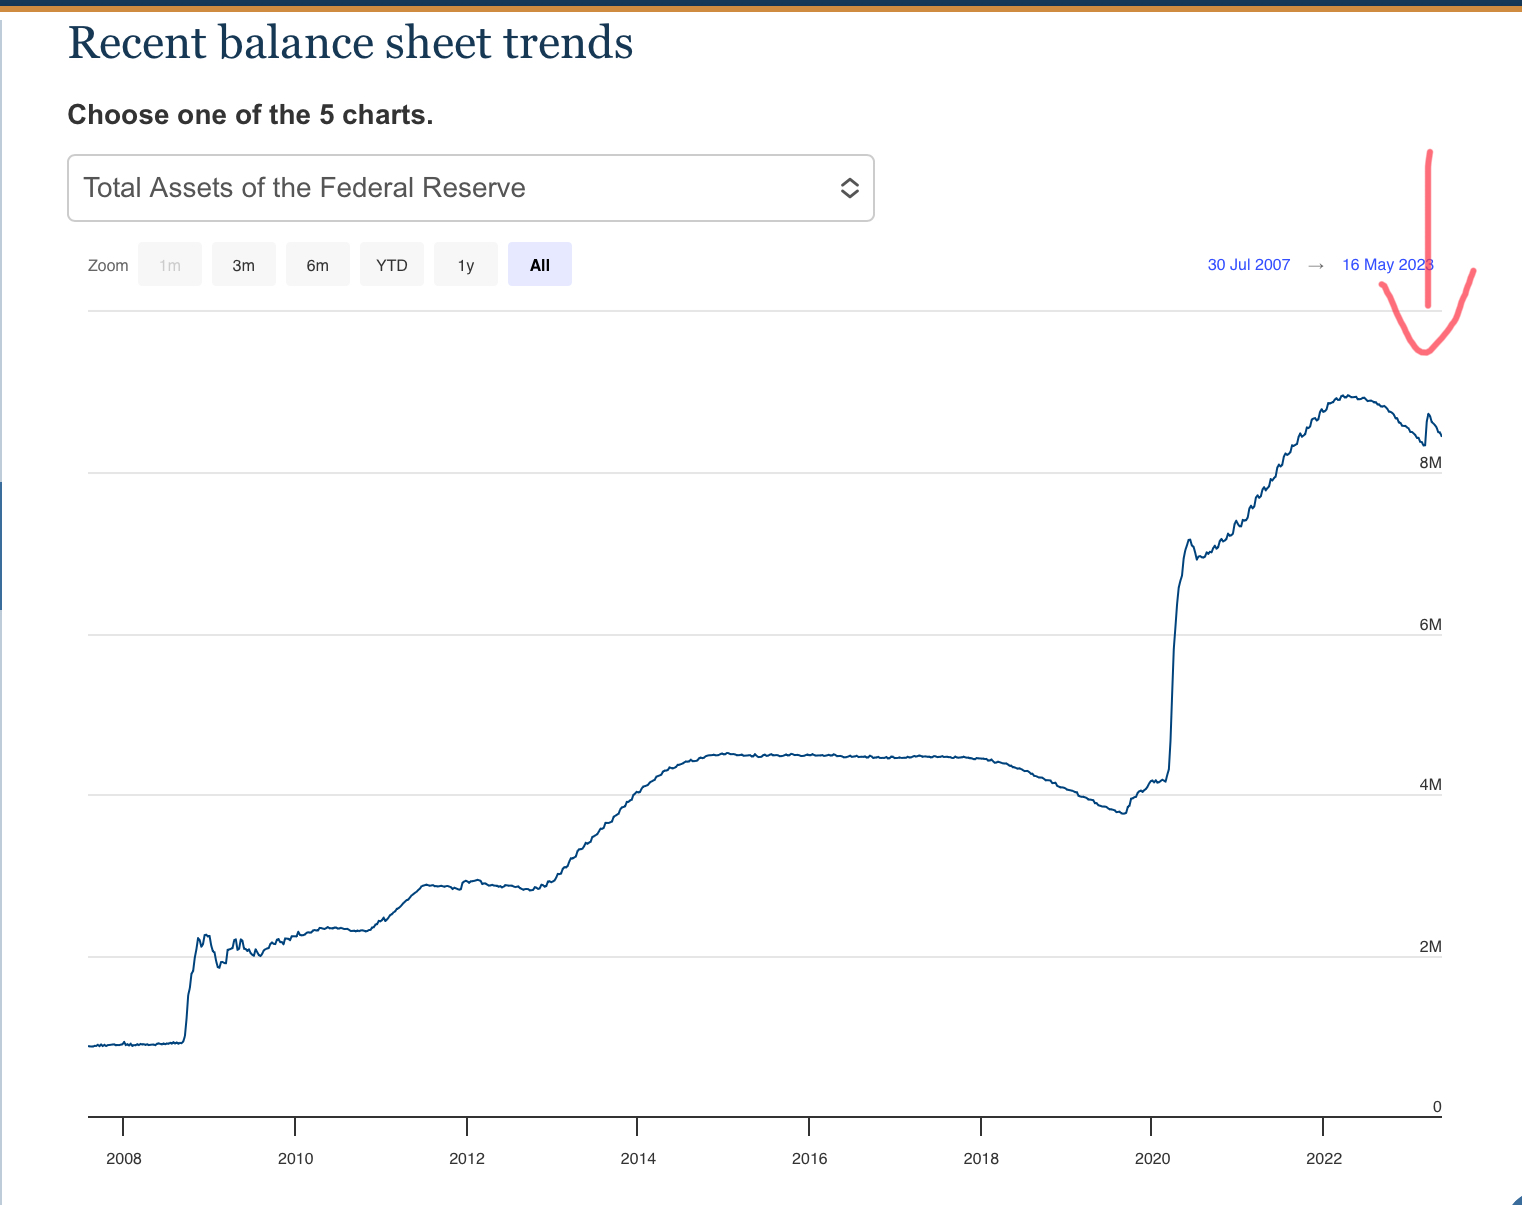The image size is (1522, 1205).
Task: Open the Total Assets chart selector dropdown
Action: coord(470,188)
